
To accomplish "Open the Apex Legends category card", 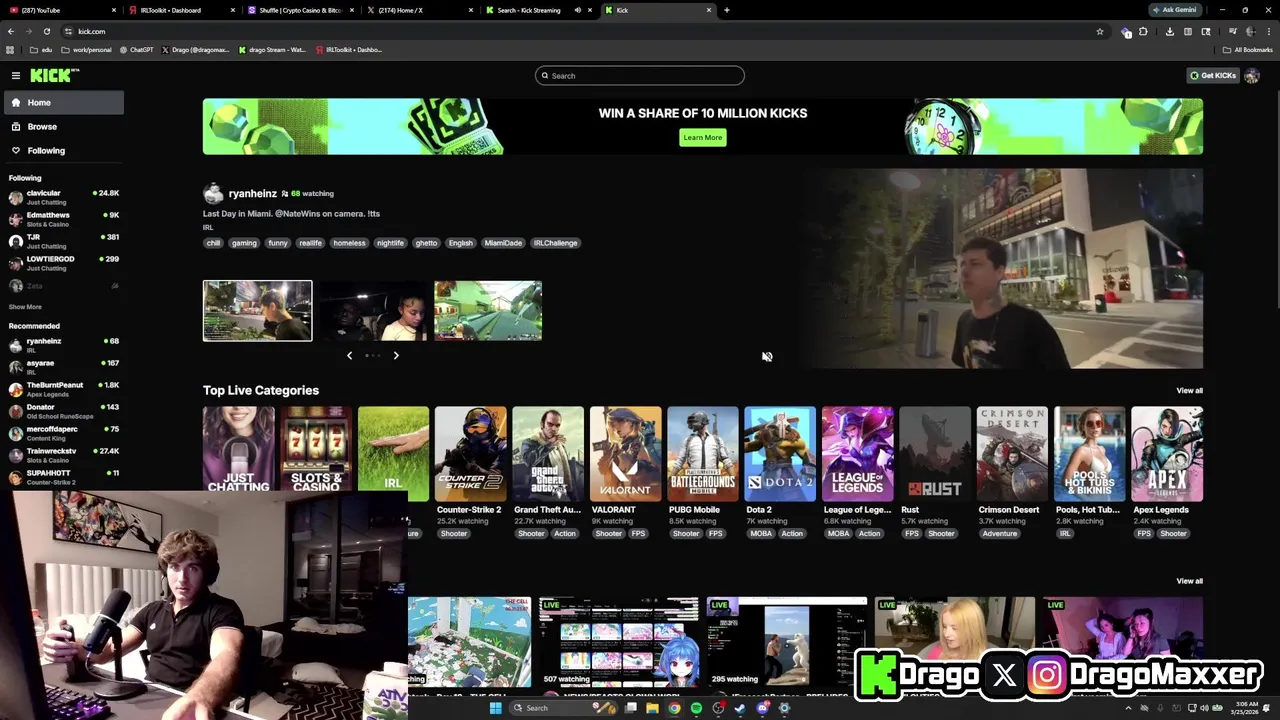I will [1167, 453].
